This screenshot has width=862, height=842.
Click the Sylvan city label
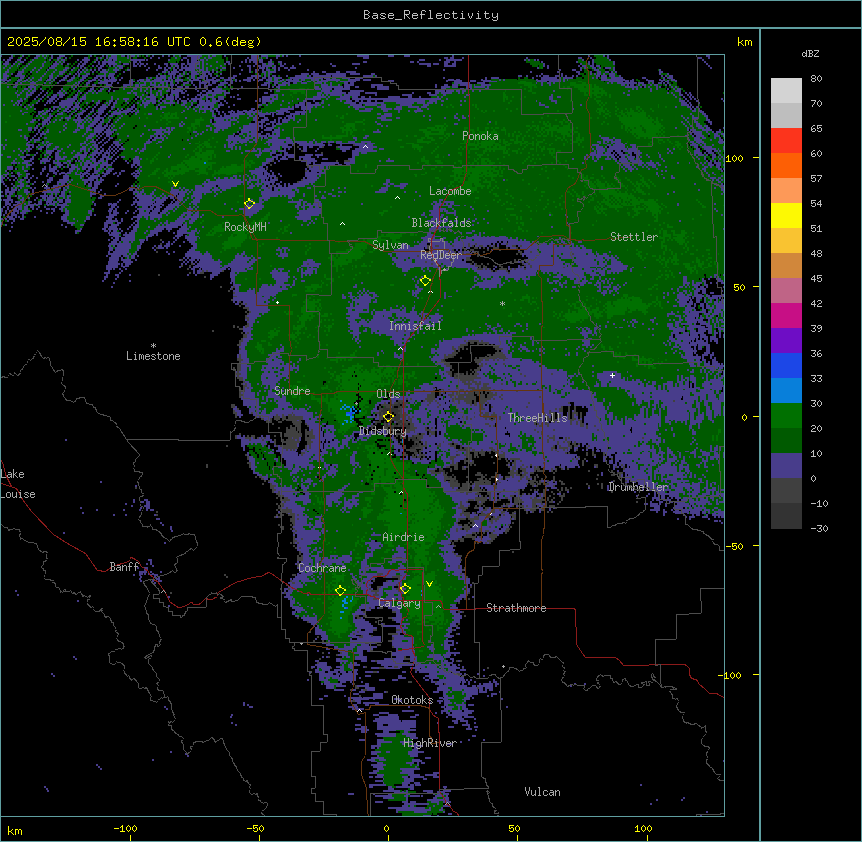click(390, 245)
